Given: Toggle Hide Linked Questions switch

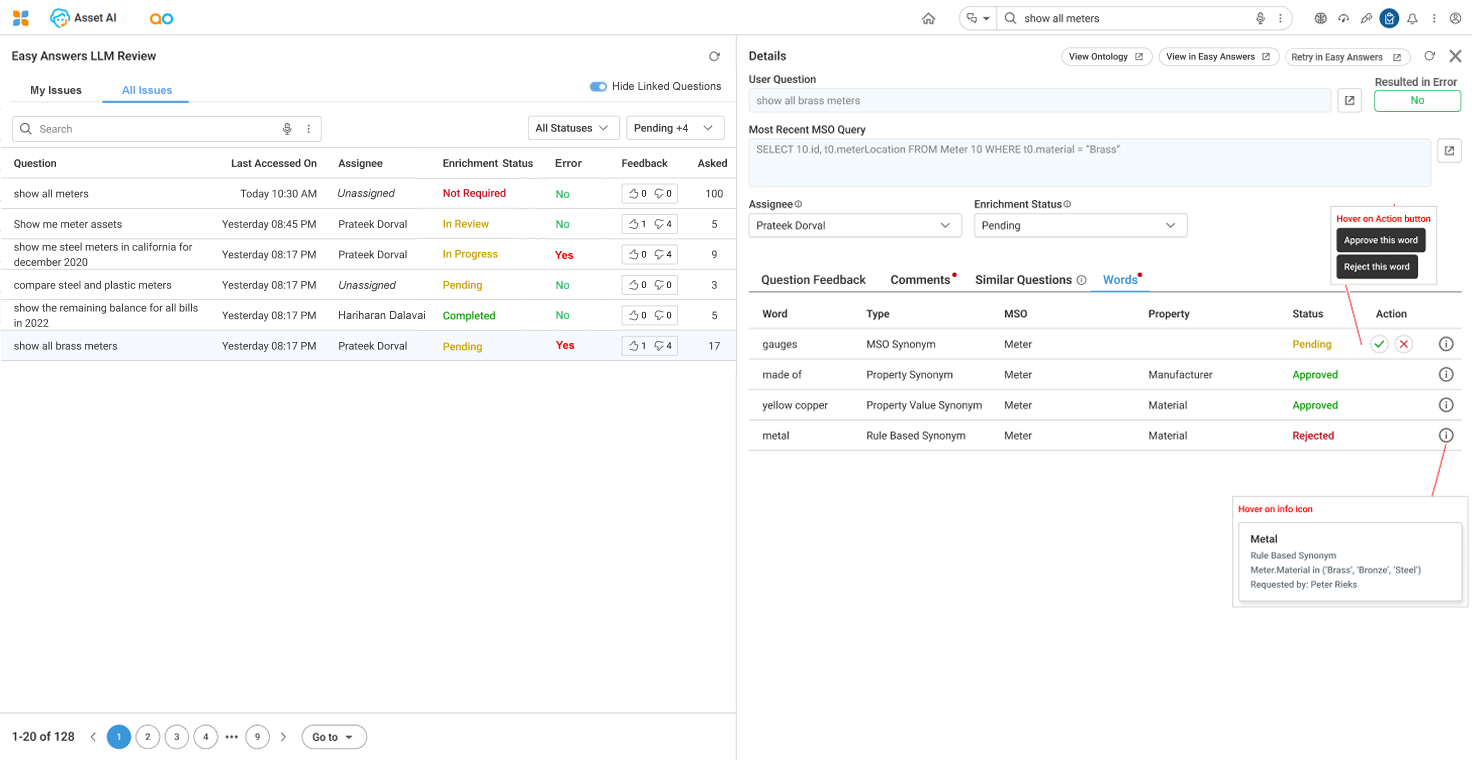Looking at the screenshot, I should (x=598, y=87).
